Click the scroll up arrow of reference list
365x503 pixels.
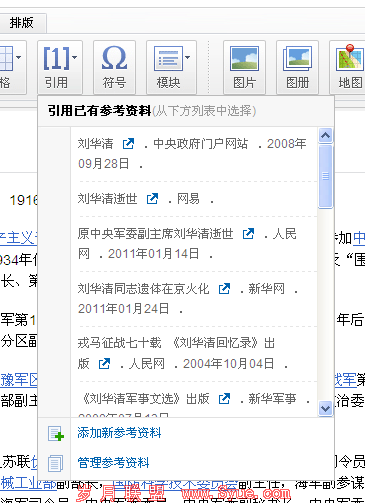pyautogui.click(x=325, y=135)
